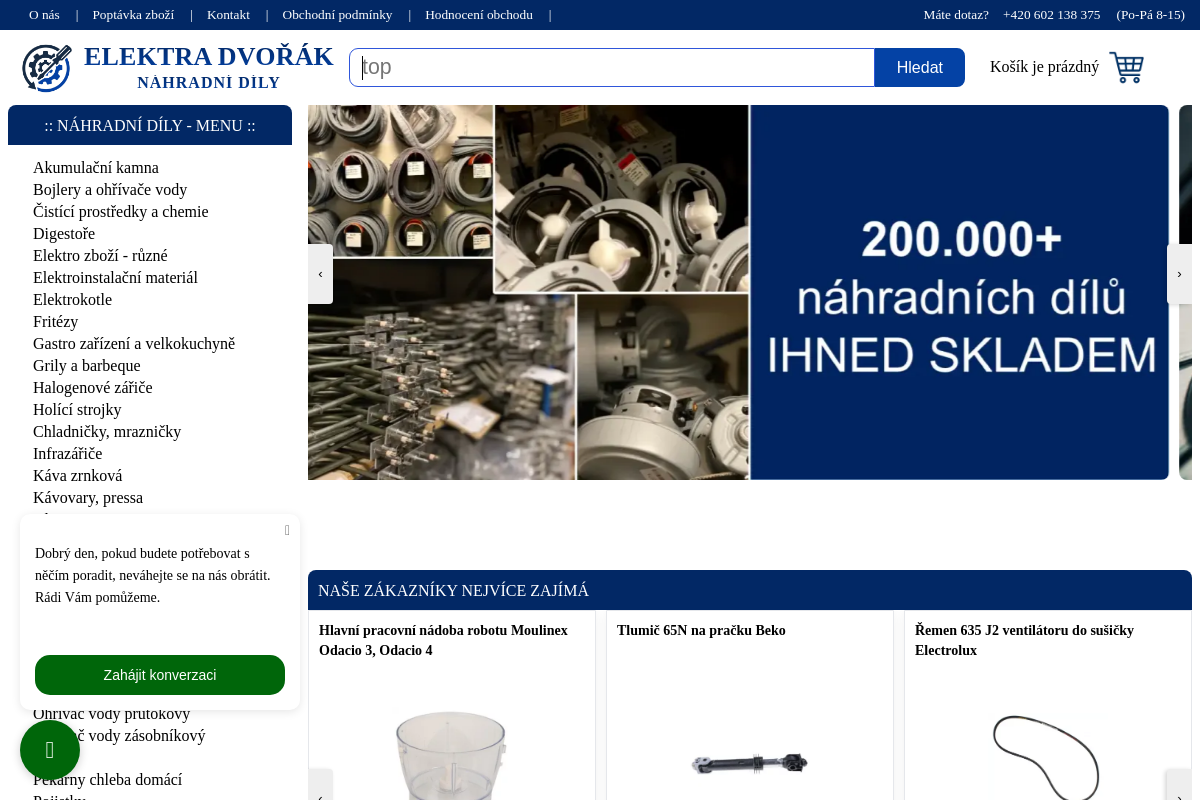Screen dimensions: 1200x800
Task: Select Infrazářiče category
Action: point(67,454)
